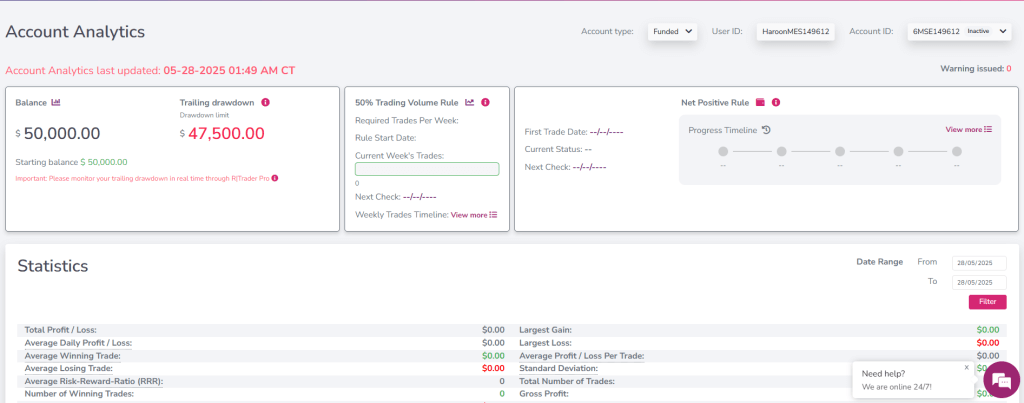Open the Account type Funded dropdown
The image size is (1024, 403).
(673, 31)
